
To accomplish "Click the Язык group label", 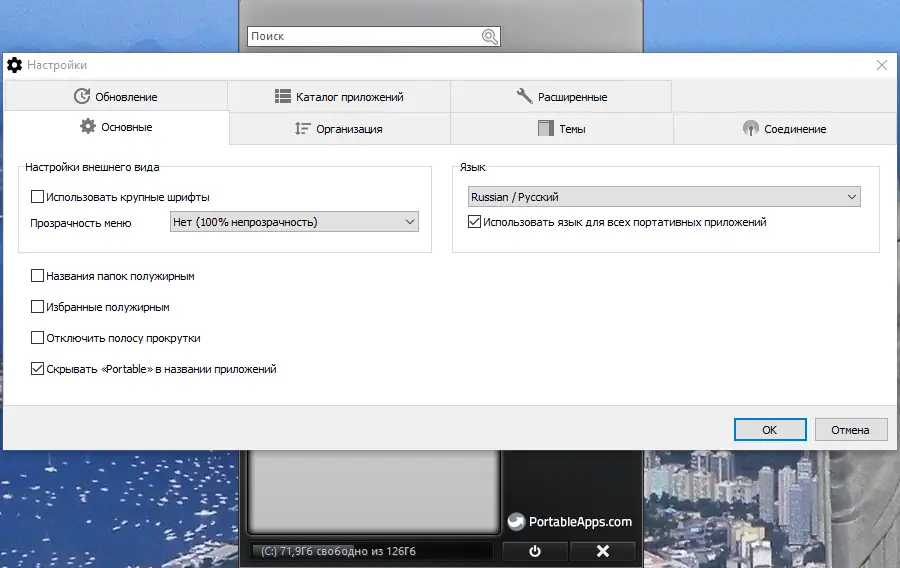I will (472, 167).
